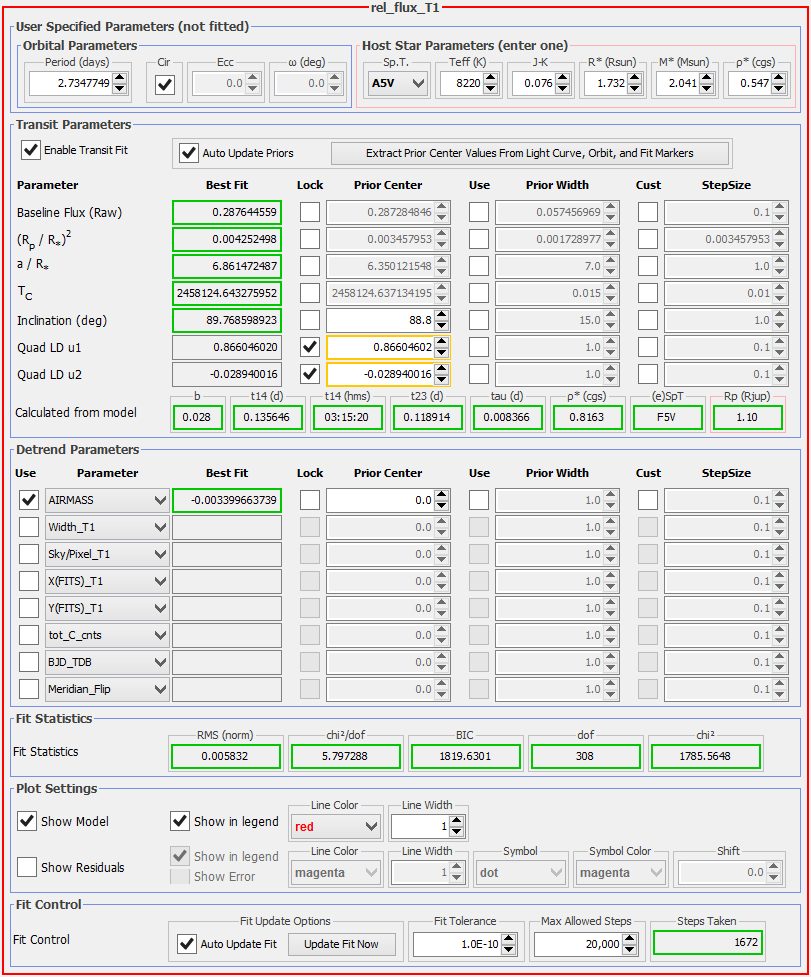Enable the Show Residuals checkbox
The height and width of the screenshot is (977, 811).
(27, 867)
